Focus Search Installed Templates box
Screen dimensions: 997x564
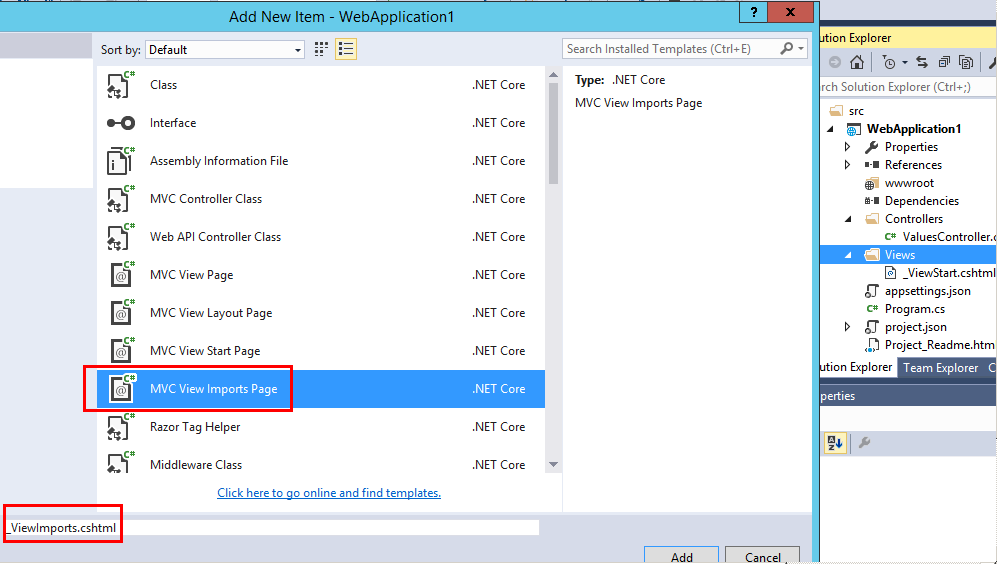pyautogui.click(x=671, y=49)
